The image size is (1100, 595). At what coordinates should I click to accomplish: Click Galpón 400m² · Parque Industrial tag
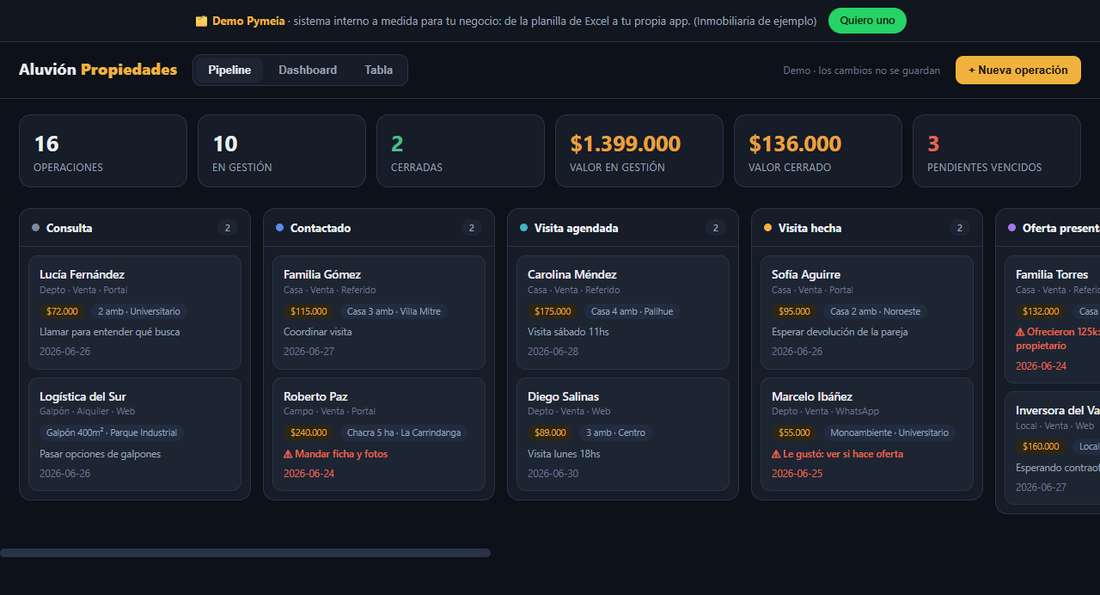[112, 433]
